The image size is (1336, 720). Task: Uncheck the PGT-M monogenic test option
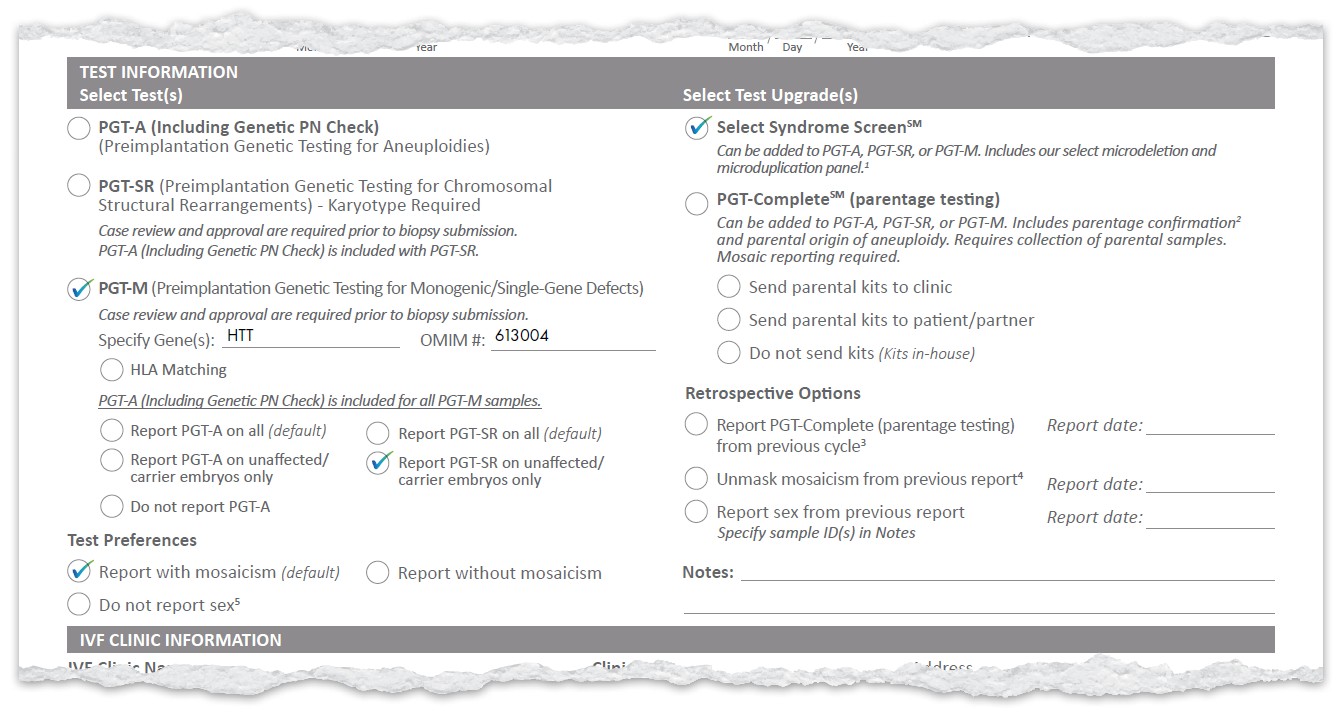pyautogui.click(x=79, y=289)
